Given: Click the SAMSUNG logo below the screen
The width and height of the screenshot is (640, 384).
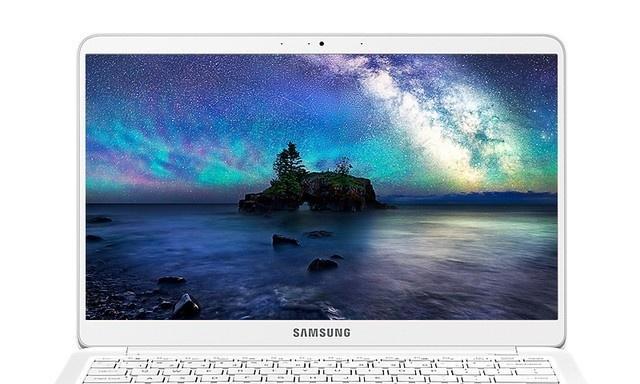Looking at the screenshot, I should (x=322, y=333).
